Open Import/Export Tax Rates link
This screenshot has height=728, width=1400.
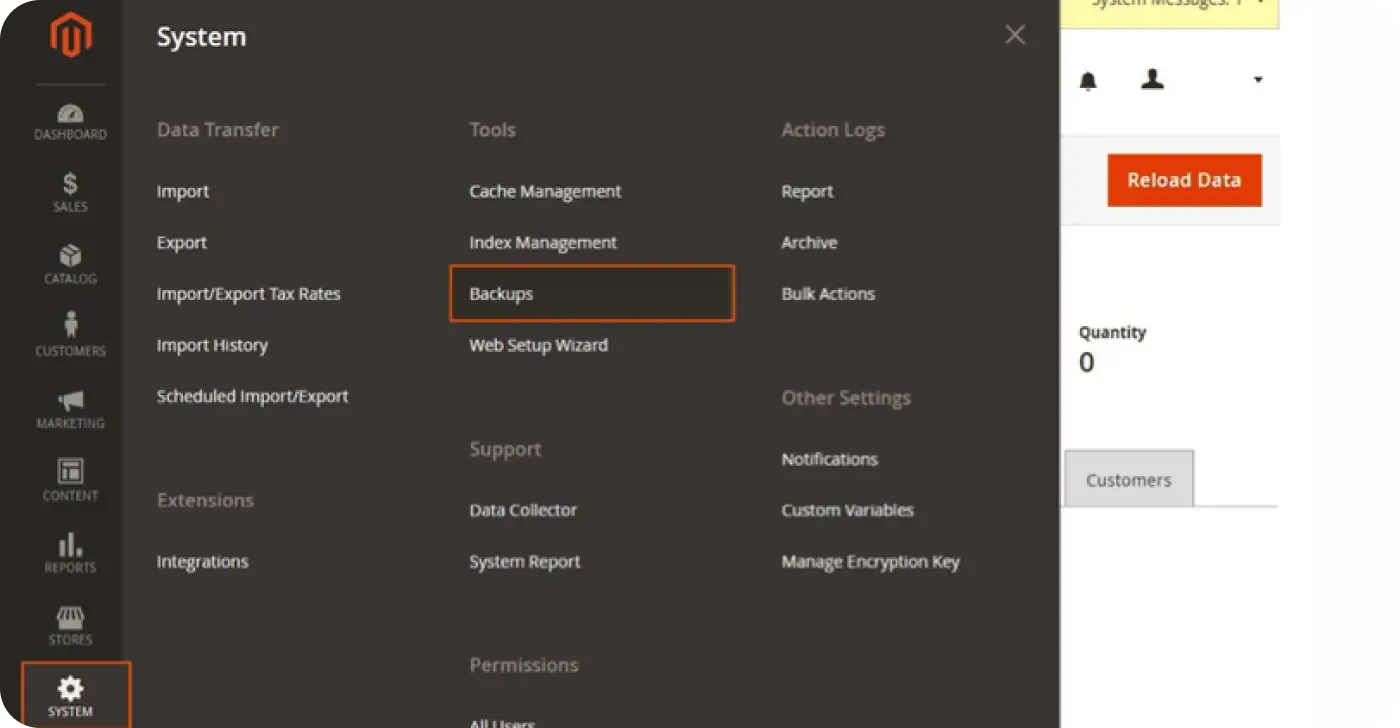pyautogui.click(x=248, y=294)
